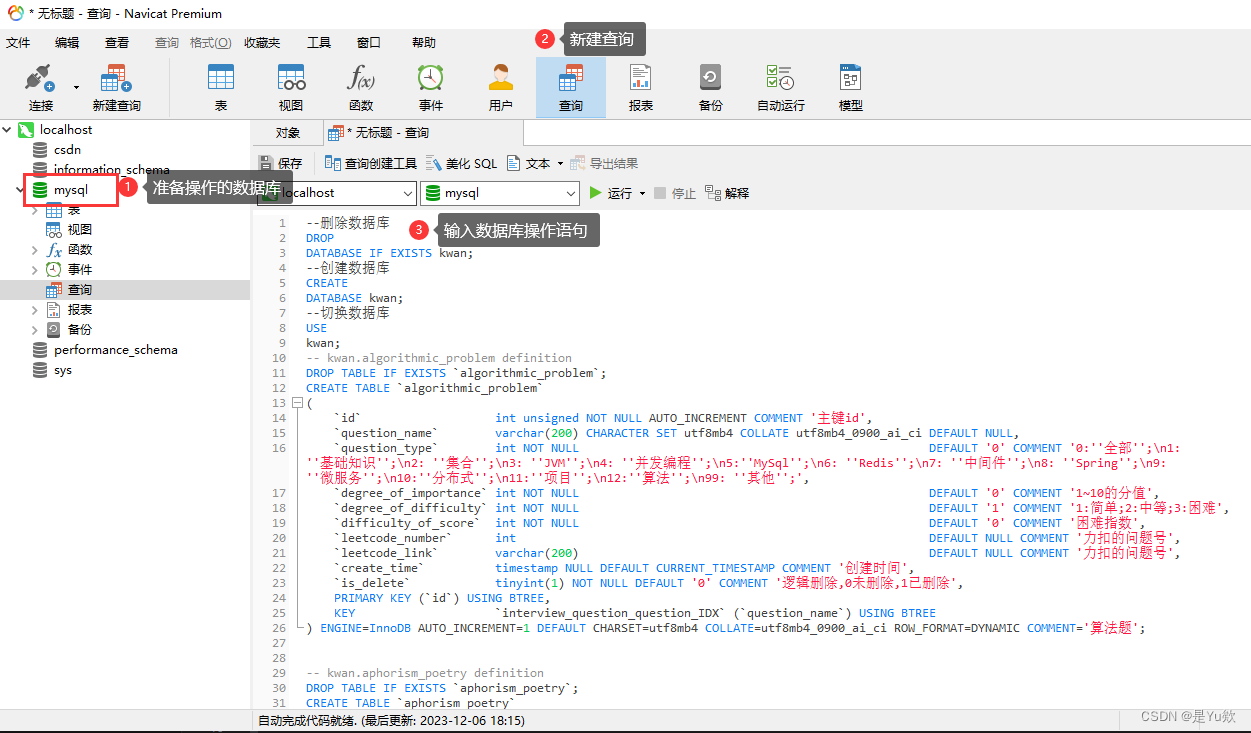The image size is (1251, 733).
Task: Click Beautify SQL (美化 SQL)
Action: 461,163
